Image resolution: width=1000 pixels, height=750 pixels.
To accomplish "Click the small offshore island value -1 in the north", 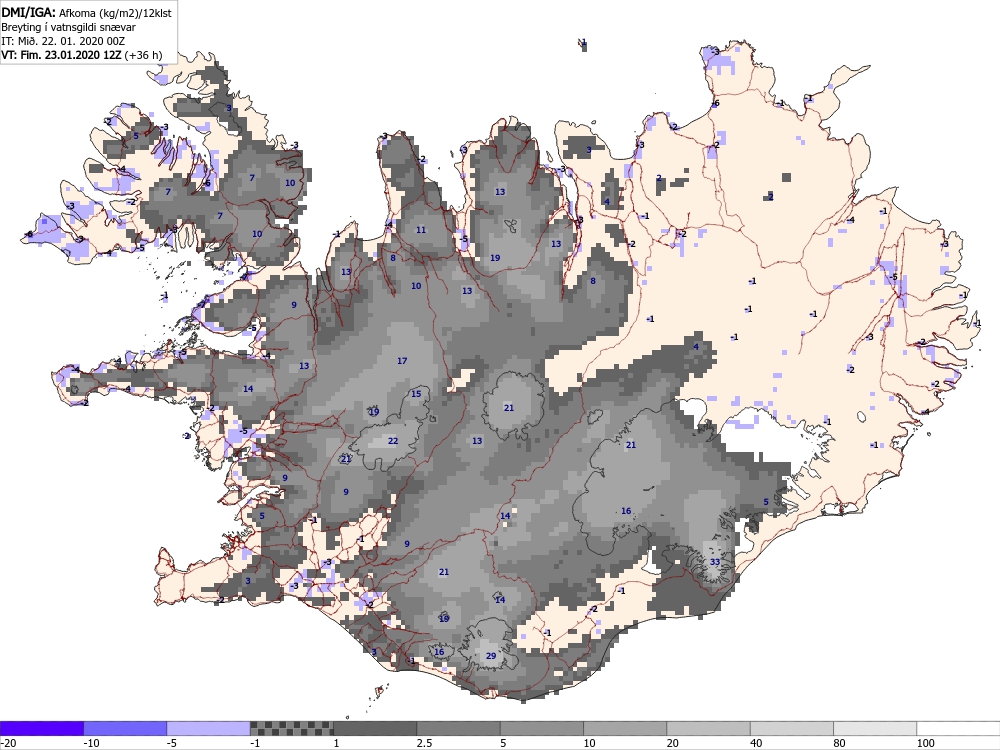I will pyautogui.click(x=583, y=43).
